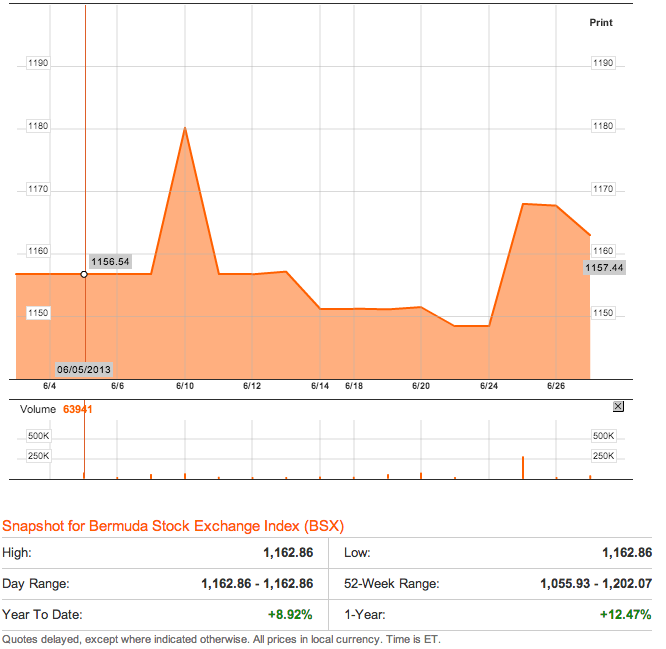Image resolution: width=666 pixels, height=649 pixels.
Task: Click the 1-Year +12.47% value
Action: (x=627, y=614)
